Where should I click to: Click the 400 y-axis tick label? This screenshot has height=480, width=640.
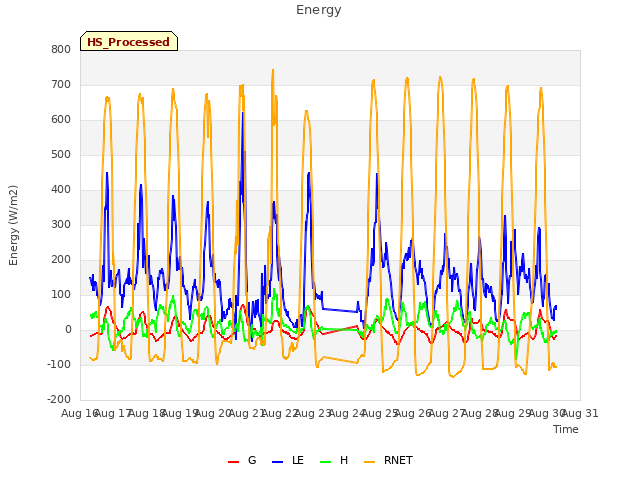click(x=61, y=189)
